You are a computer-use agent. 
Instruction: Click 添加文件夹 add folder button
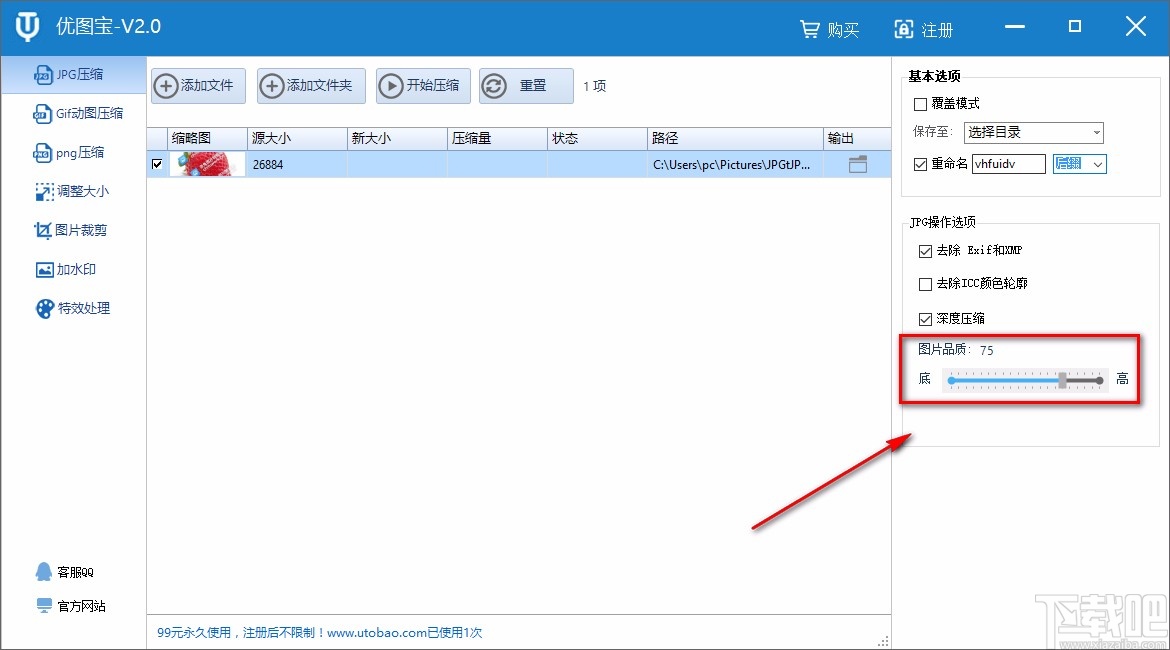click(x=311, y=86)
